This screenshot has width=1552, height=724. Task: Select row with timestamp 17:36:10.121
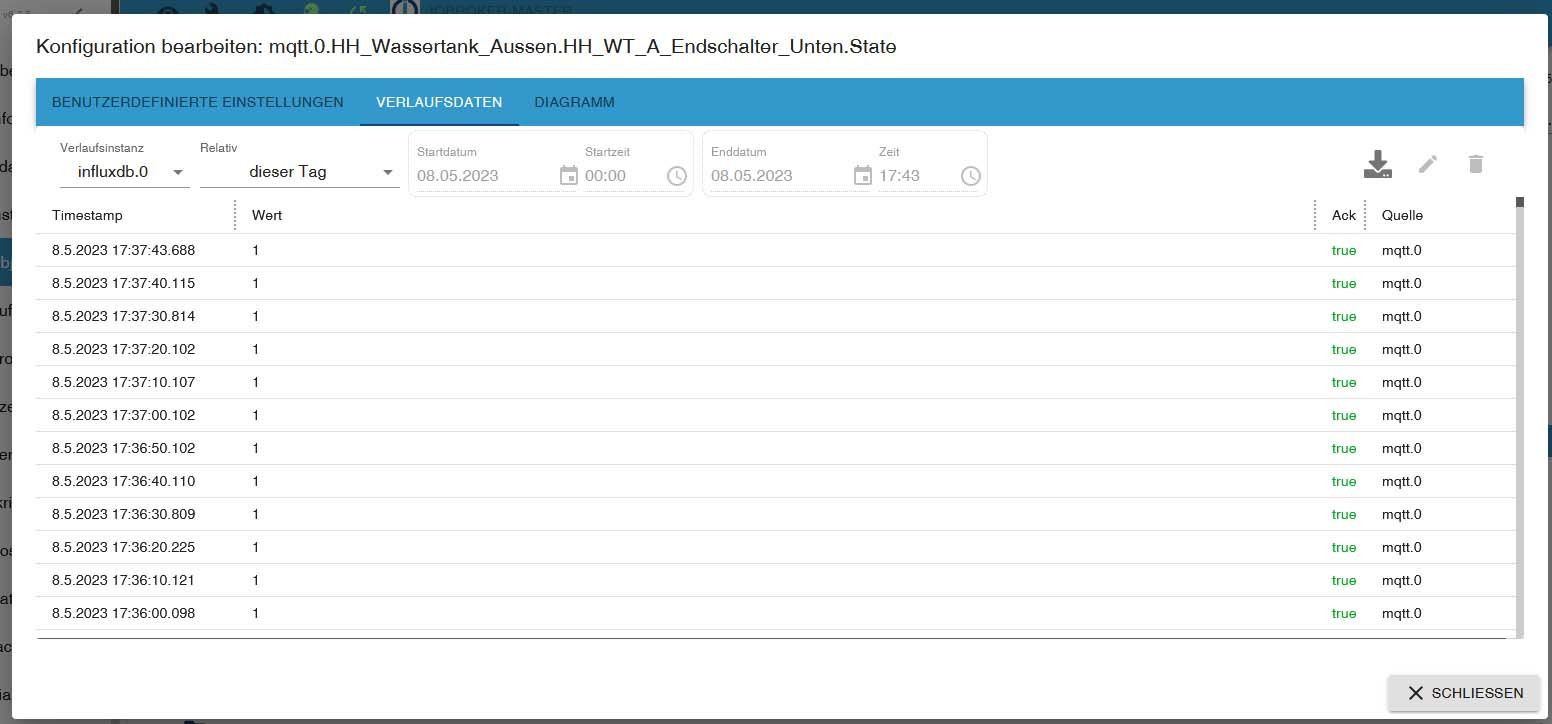pos(775,580)
